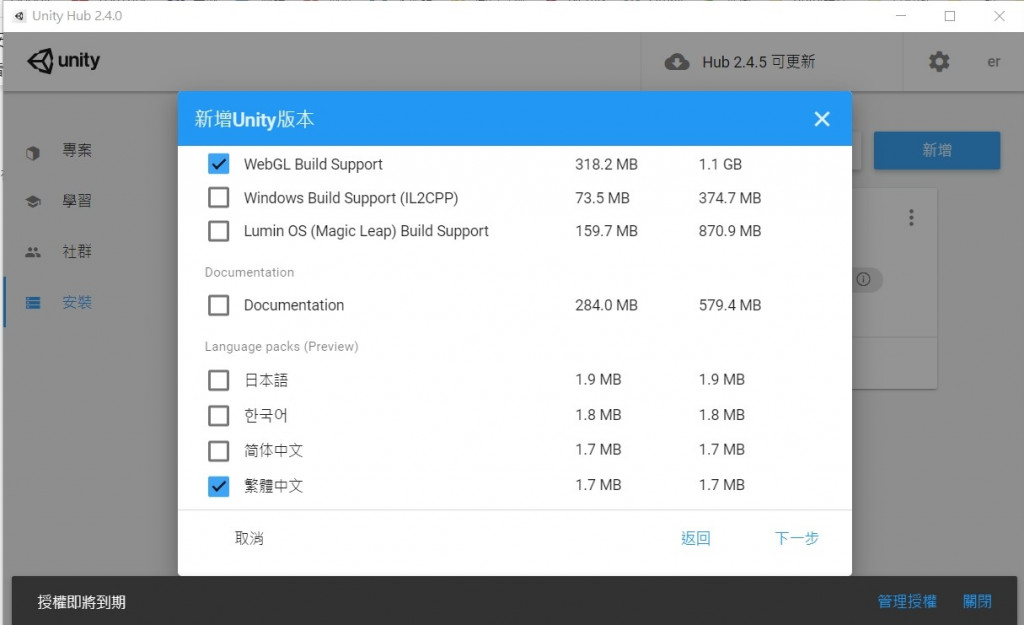Open the 社群 community tab
Image resolution: width=1024 pixels, height=625 pixels.
pos(77,251)
